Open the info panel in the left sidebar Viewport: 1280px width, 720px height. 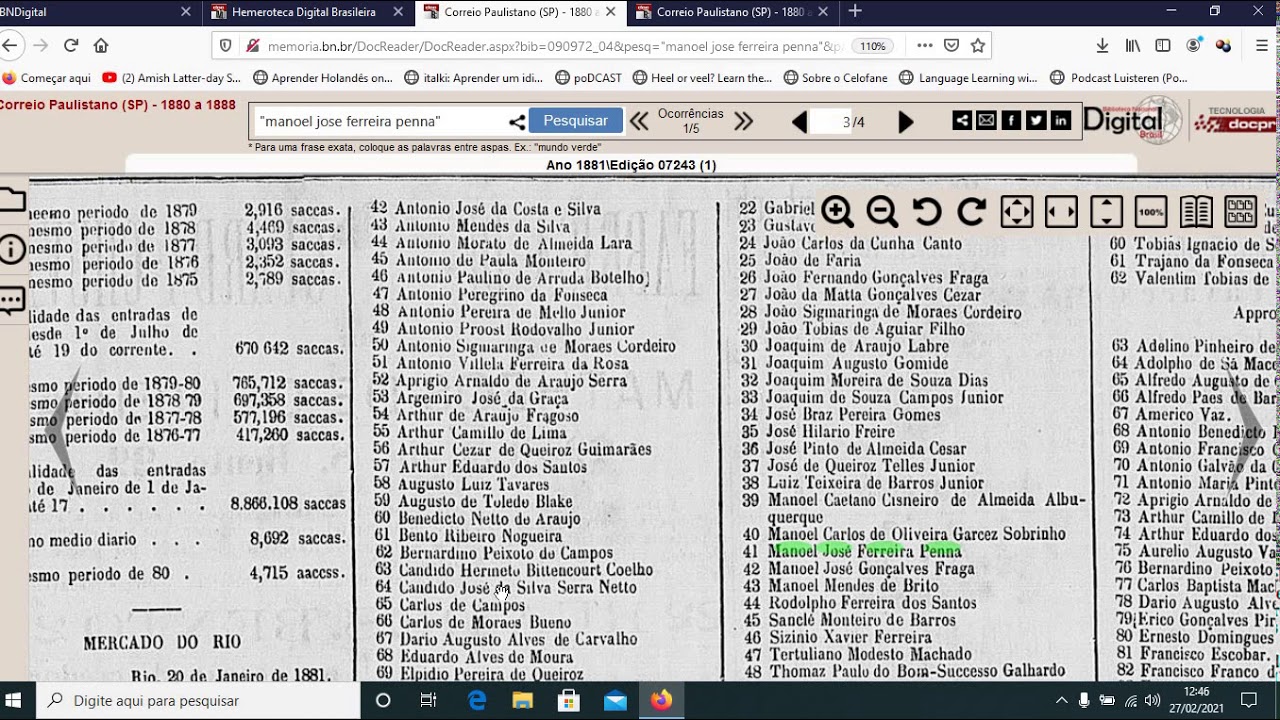pyautogui.click(x=12, y=250)
